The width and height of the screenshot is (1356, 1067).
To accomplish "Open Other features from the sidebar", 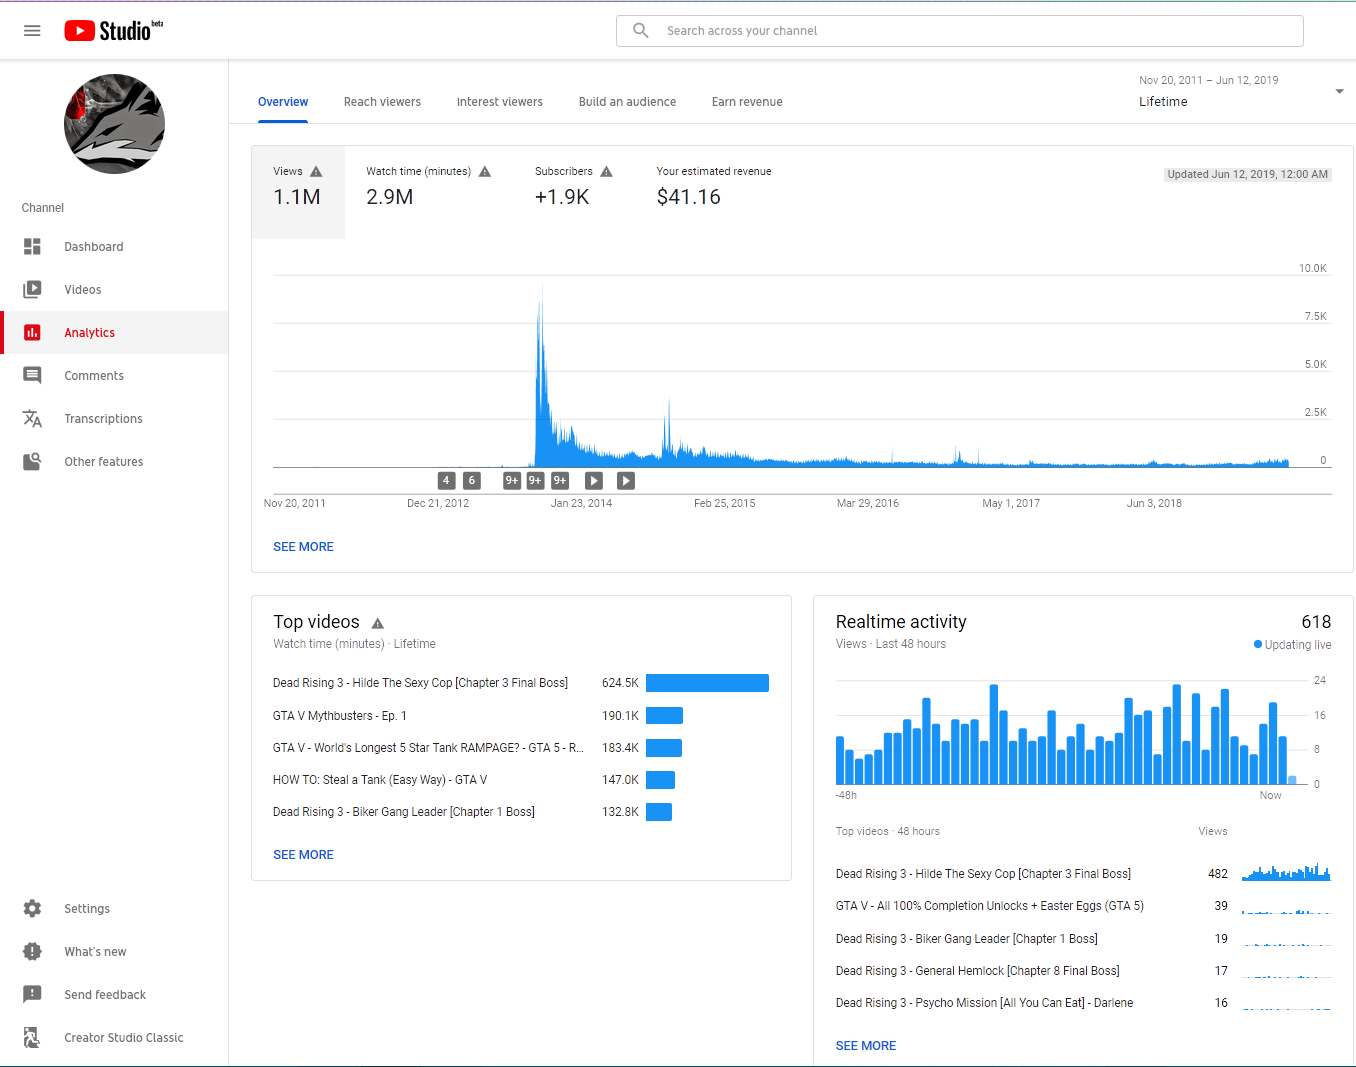I will [x=114, y=461].
